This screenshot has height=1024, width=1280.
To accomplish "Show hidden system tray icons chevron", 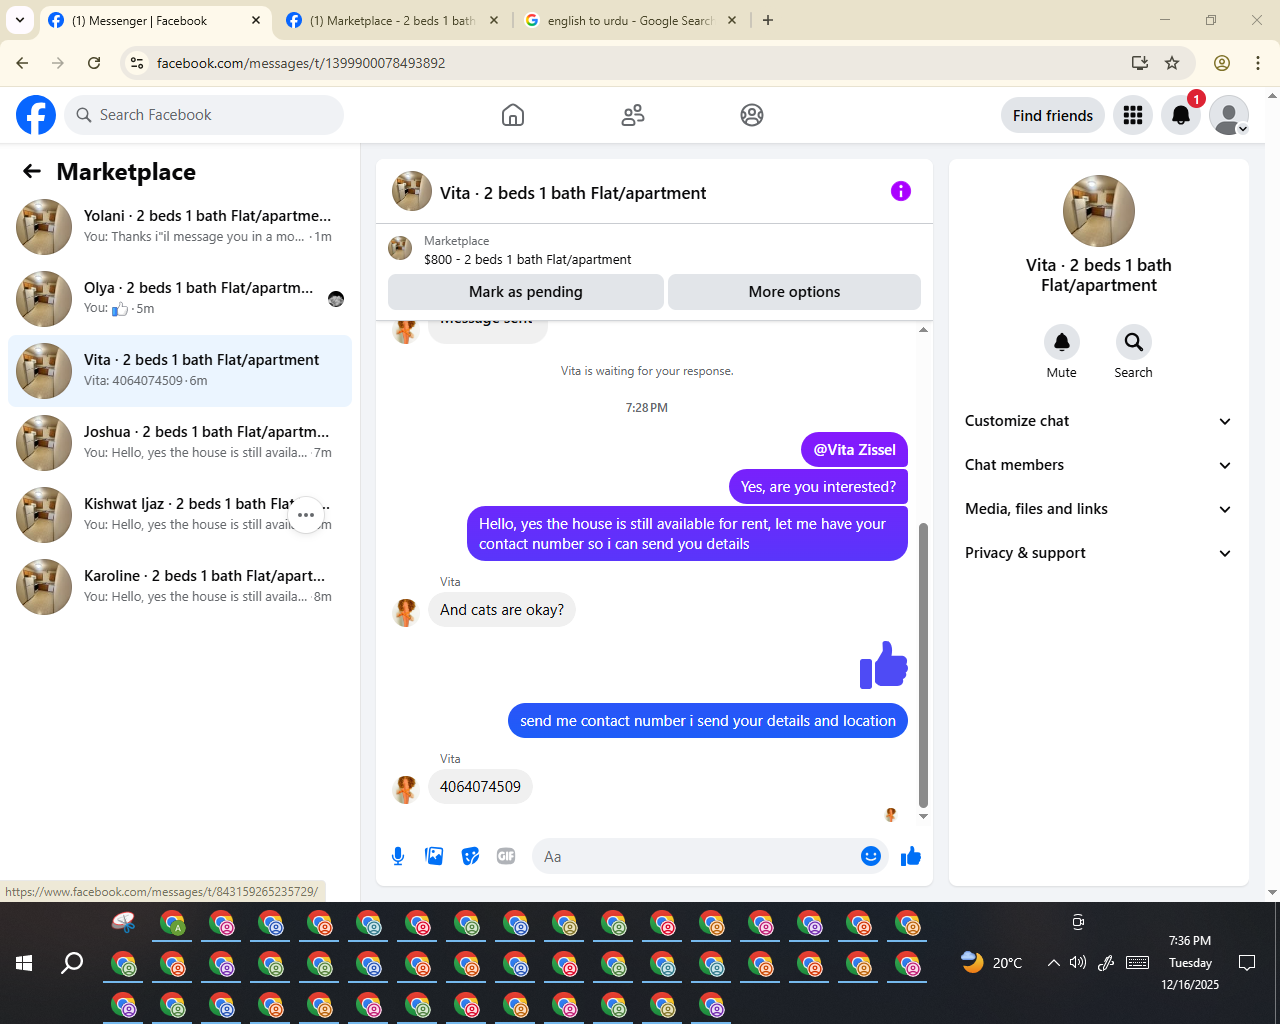I will [1053, 963].
